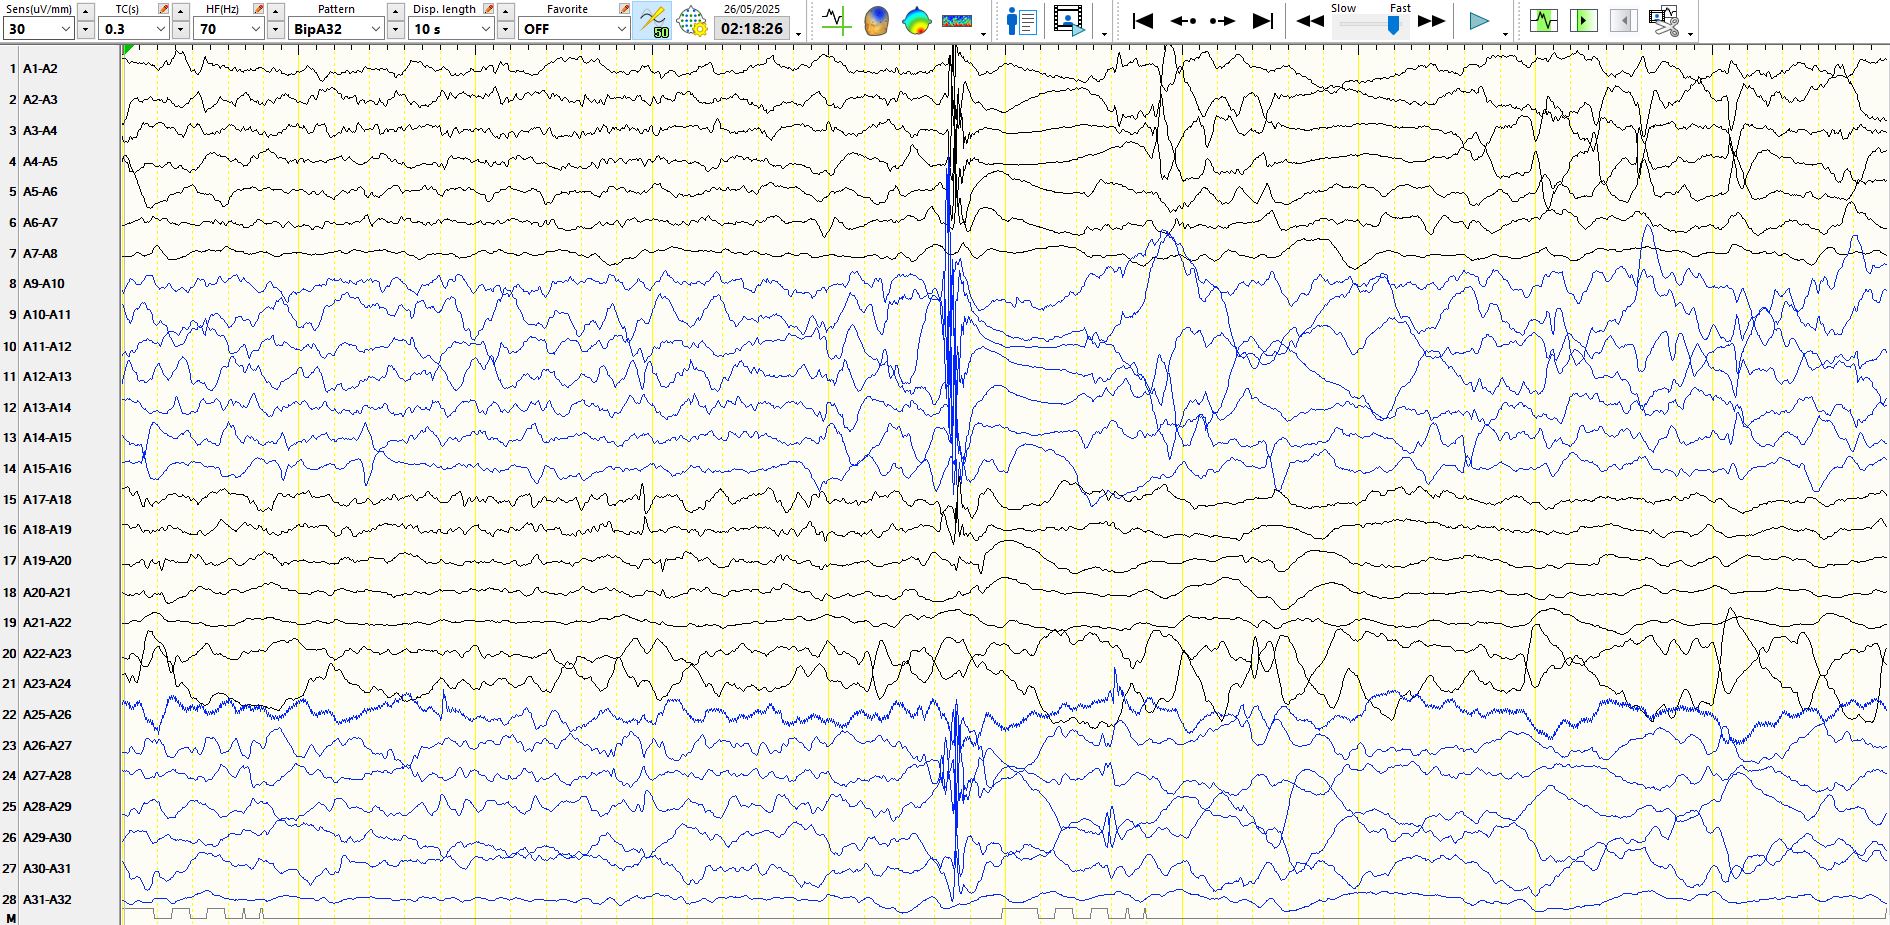This screenshot has width=1890, height=925.
Task: Step forward to the next event
Action: pos(1222,20)
